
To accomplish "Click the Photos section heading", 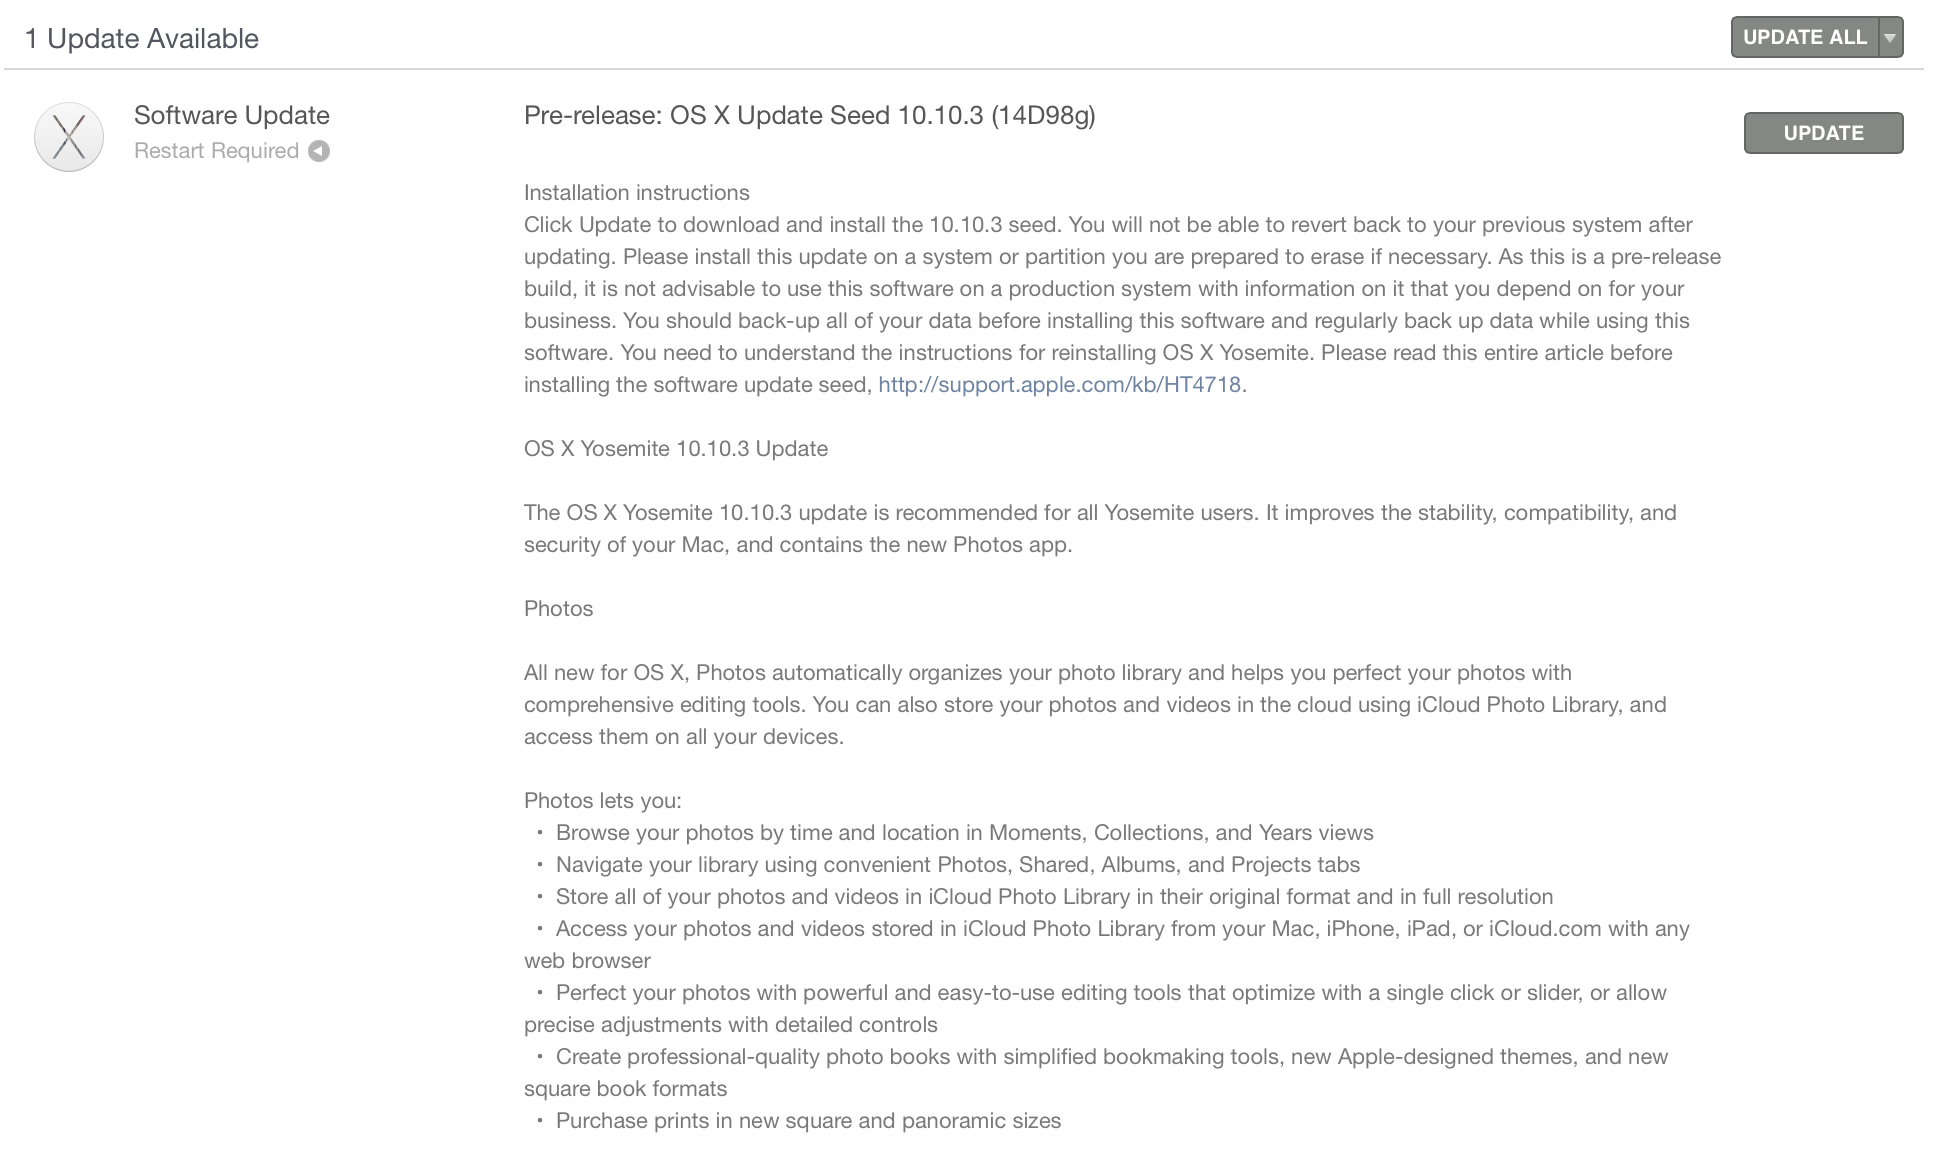I will (558, 609).
